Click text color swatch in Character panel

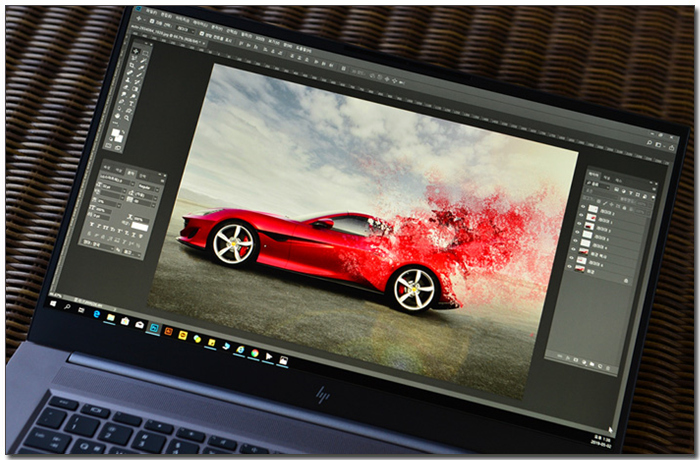click(x=140, y=226)
